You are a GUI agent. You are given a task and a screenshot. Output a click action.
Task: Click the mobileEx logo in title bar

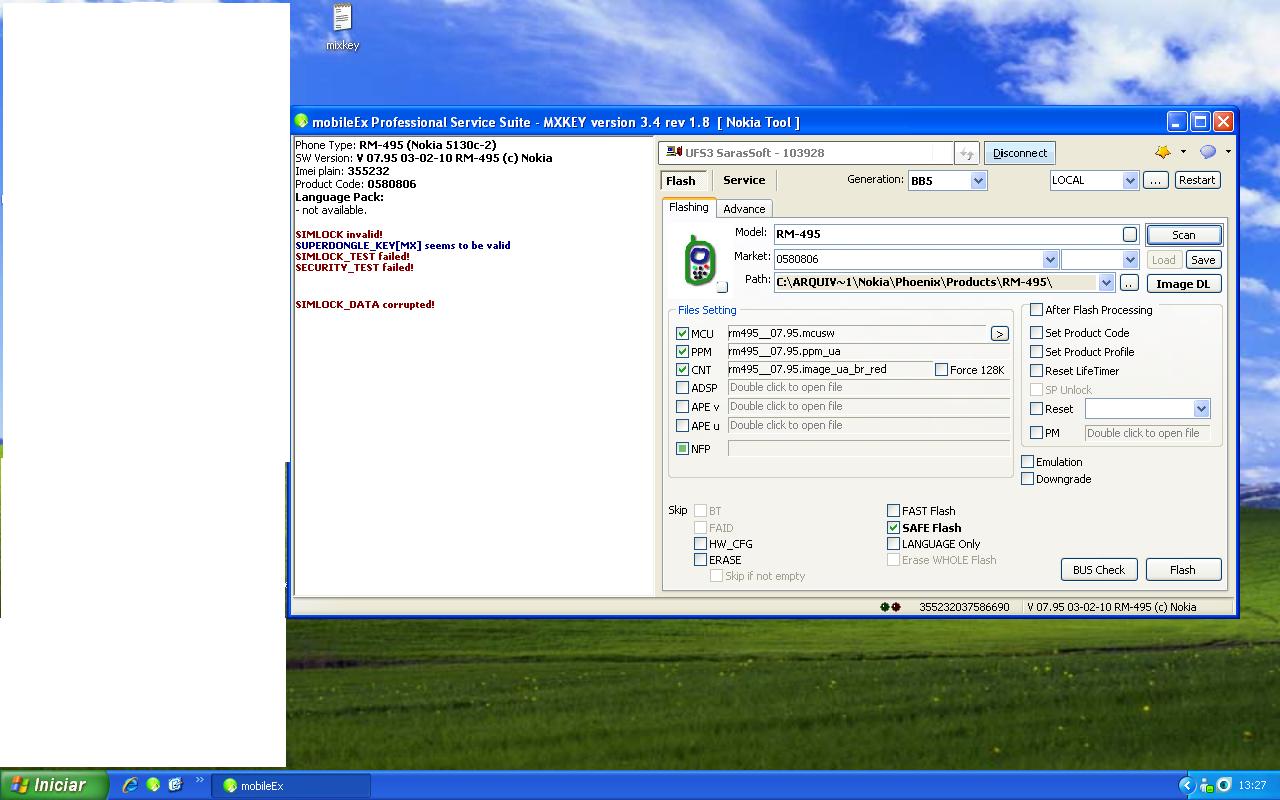pos(301,122)
